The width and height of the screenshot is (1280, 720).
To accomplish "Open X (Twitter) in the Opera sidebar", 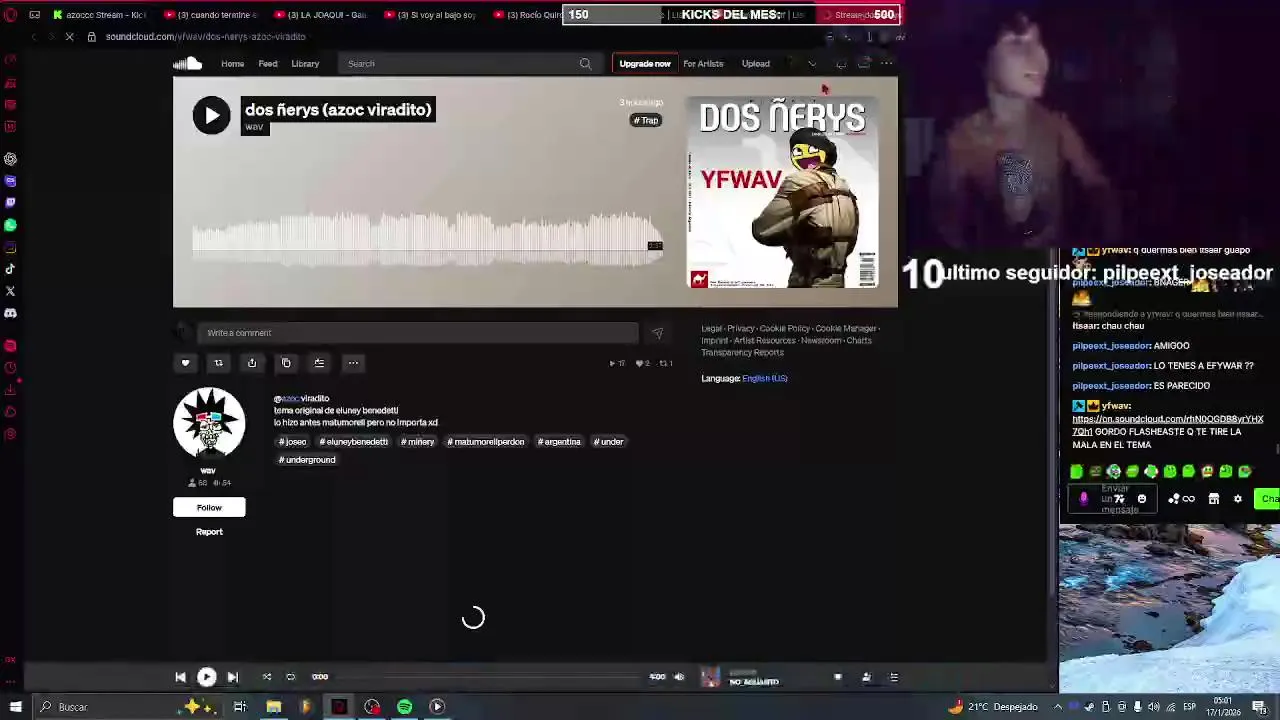I will coord(10,291).
